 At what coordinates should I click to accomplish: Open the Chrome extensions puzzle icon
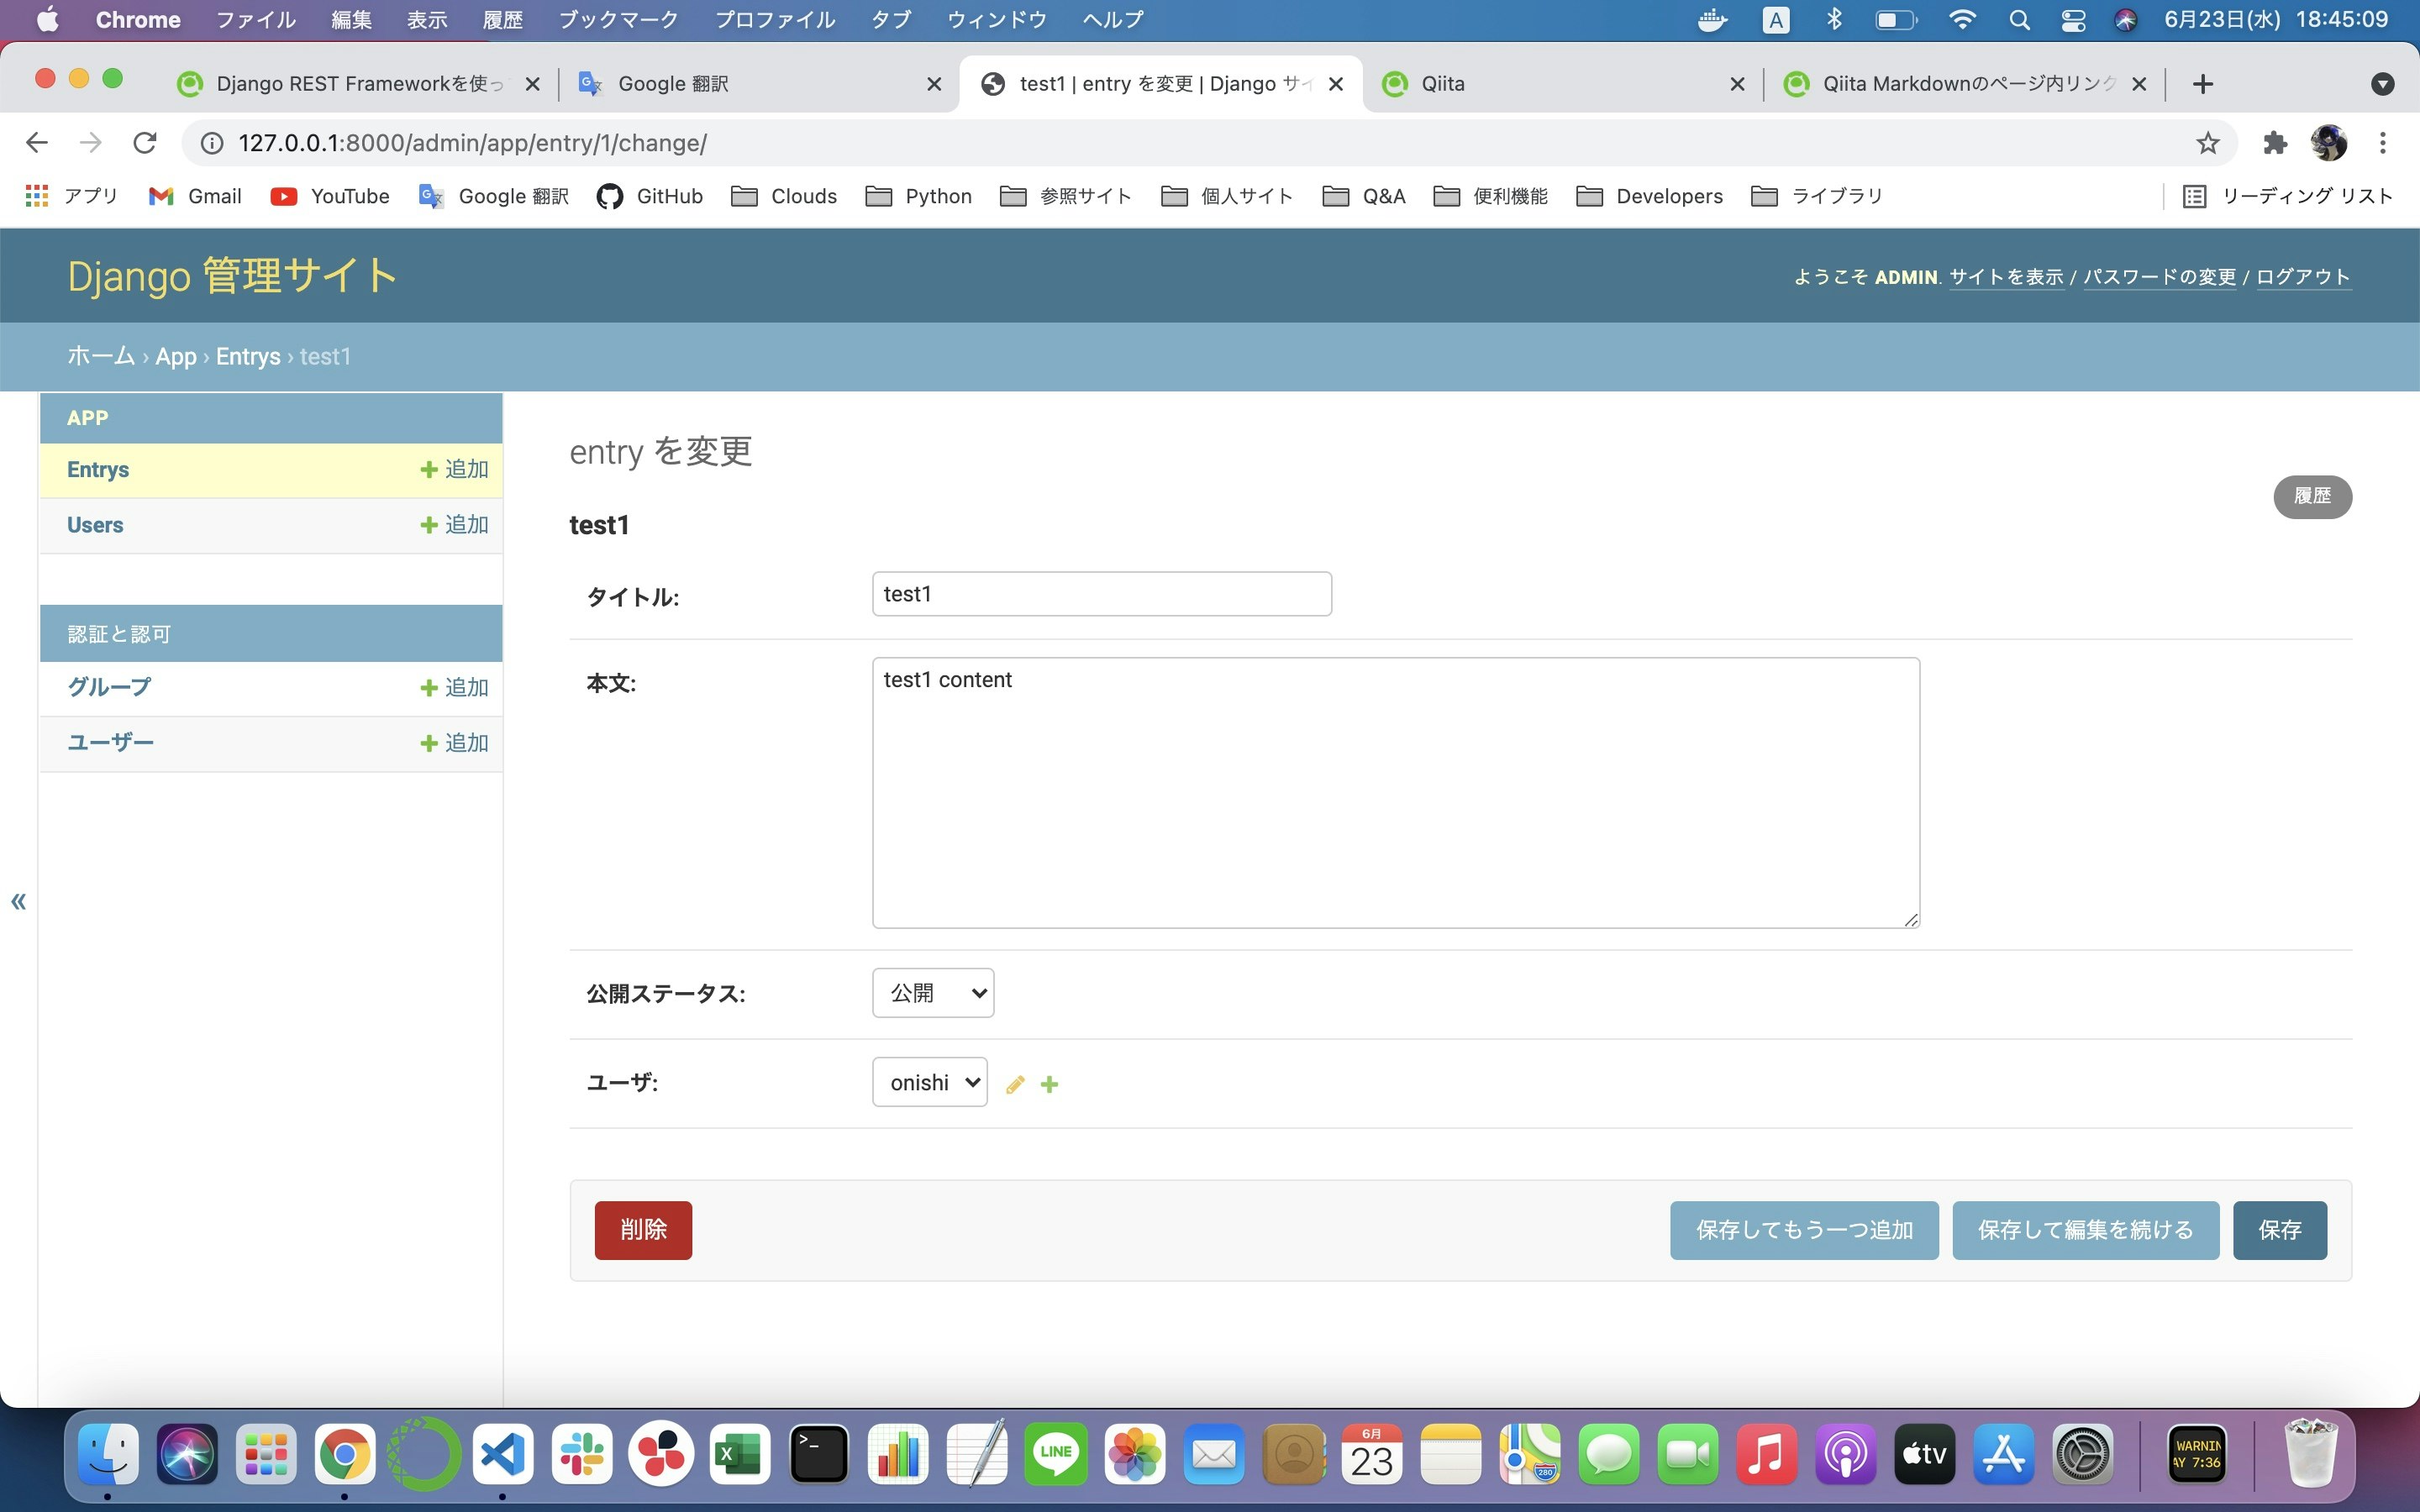point(2275,143)
